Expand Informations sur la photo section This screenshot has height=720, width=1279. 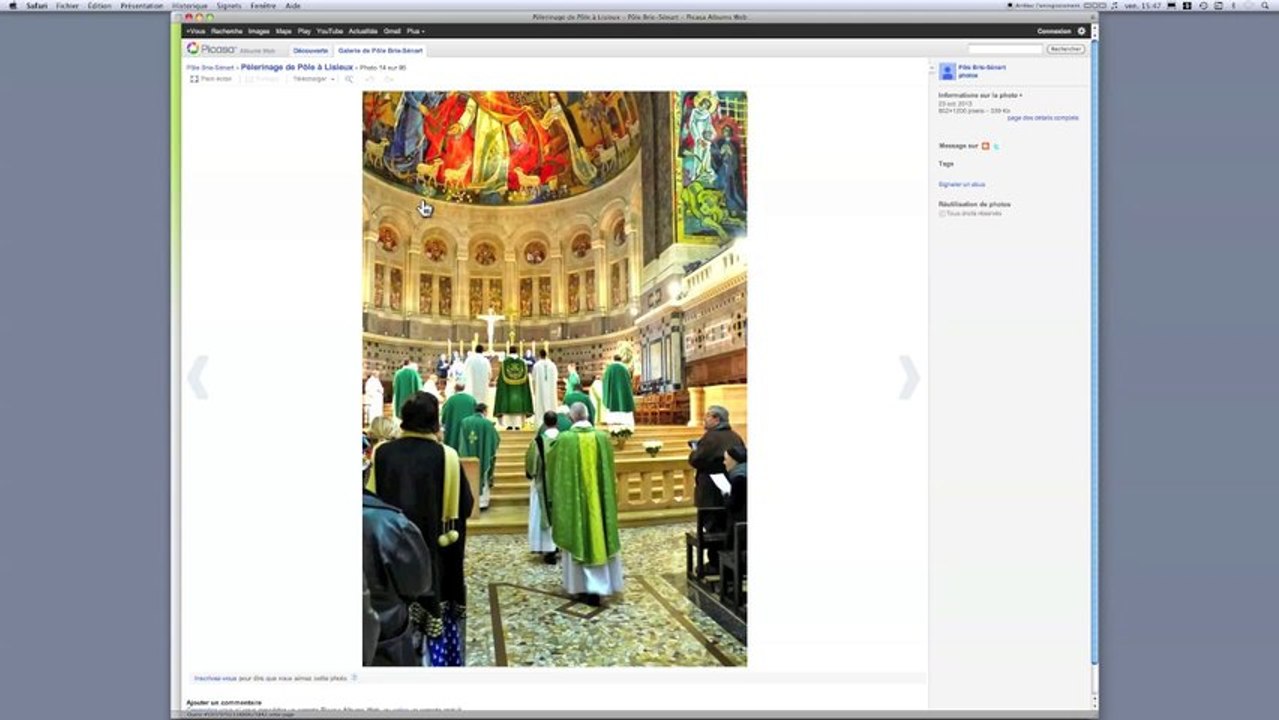[980, 95]
